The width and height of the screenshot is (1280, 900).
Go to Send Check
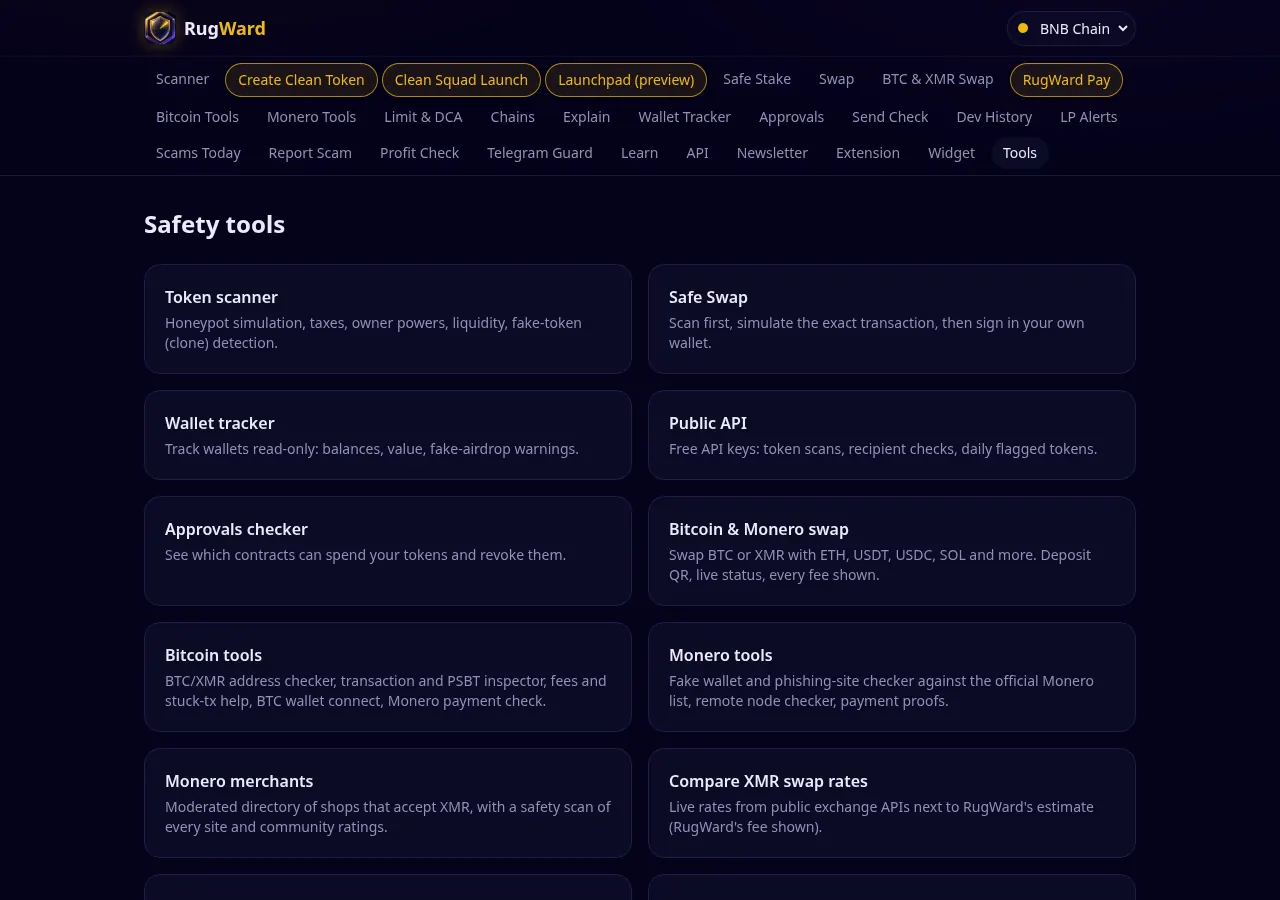click(x=890, y=117)
